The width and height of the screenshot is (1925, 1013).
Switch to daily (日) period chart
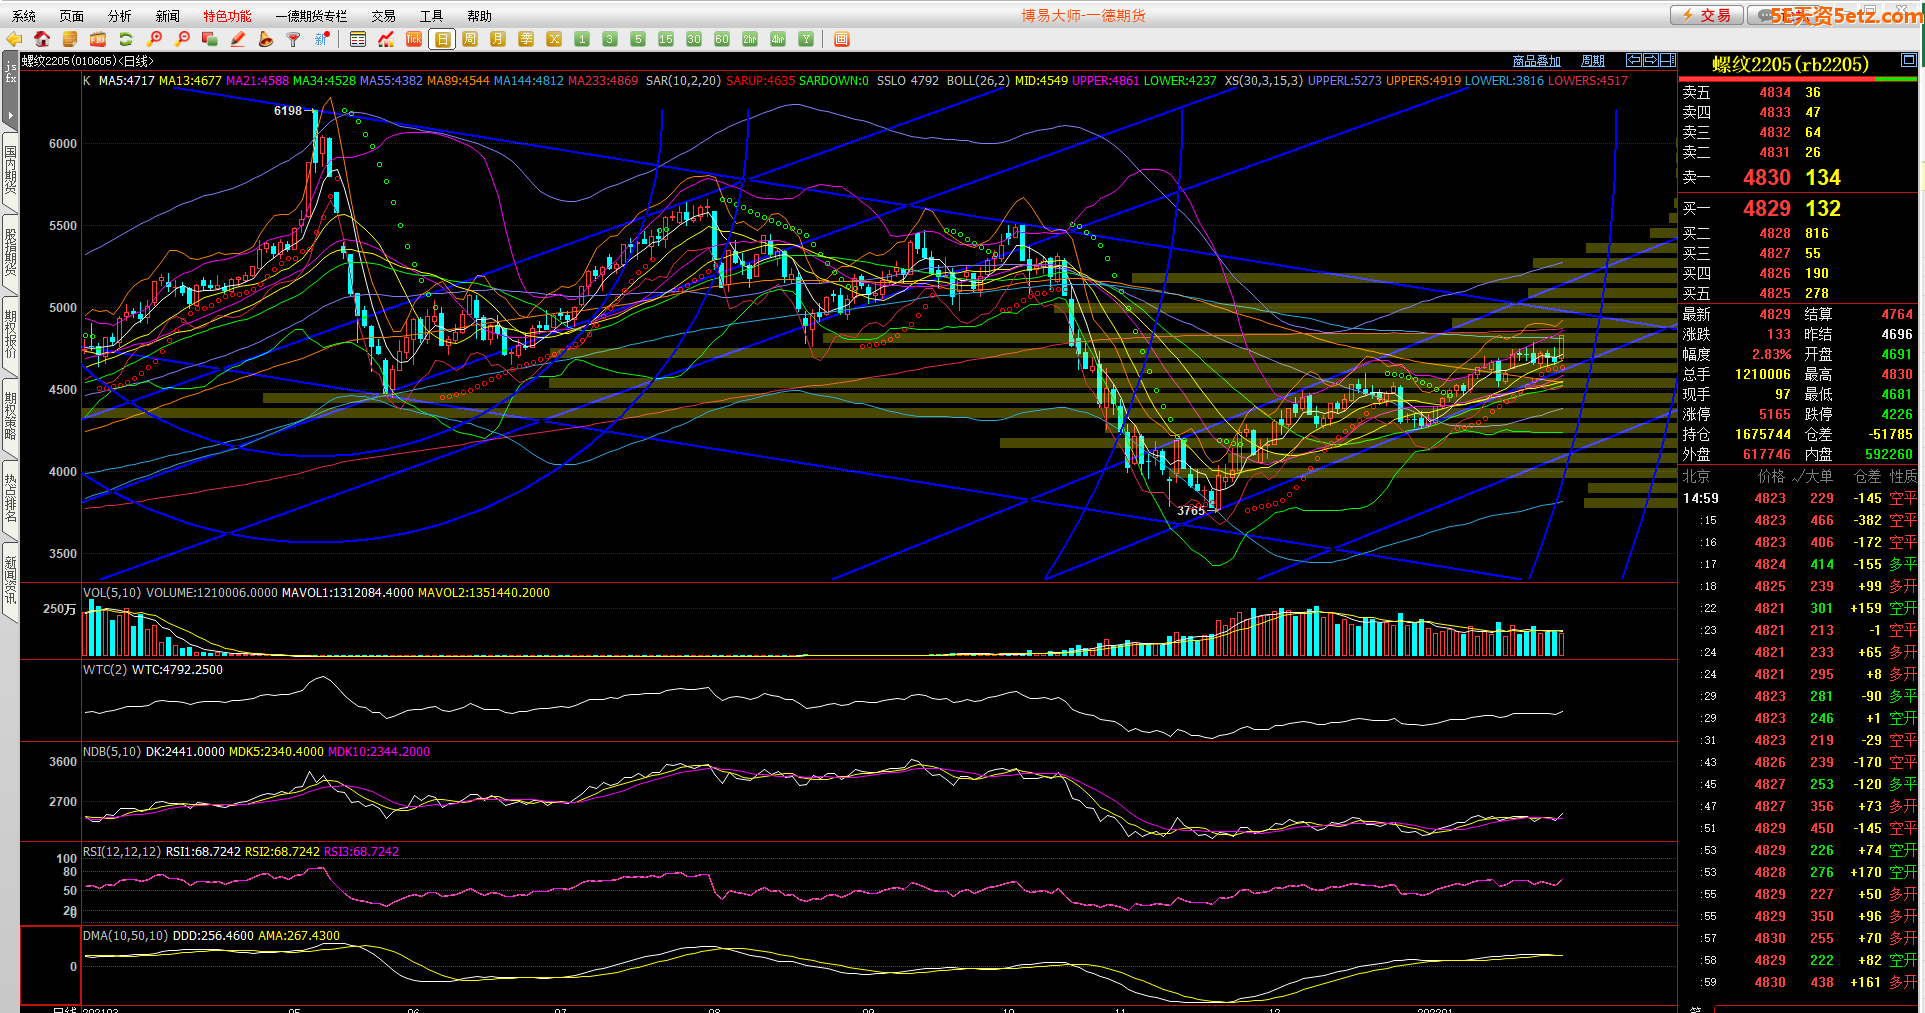[442, 39]
